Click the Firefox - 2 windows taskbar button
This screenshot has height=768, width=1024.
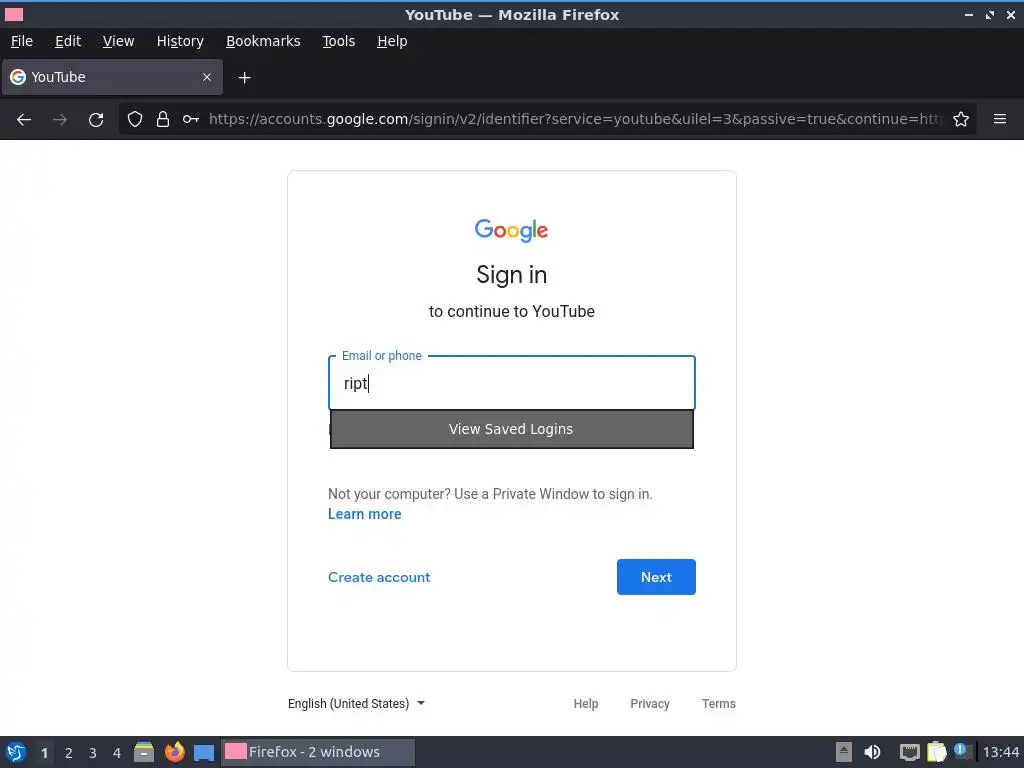(318, 752)
